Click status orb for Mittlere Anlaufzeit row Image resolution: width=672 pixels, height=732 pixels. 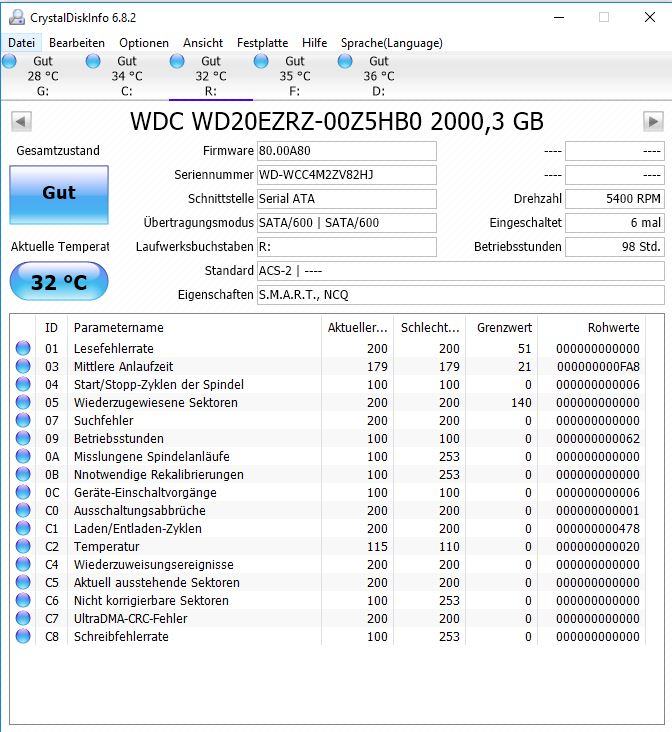coord(23,366)
